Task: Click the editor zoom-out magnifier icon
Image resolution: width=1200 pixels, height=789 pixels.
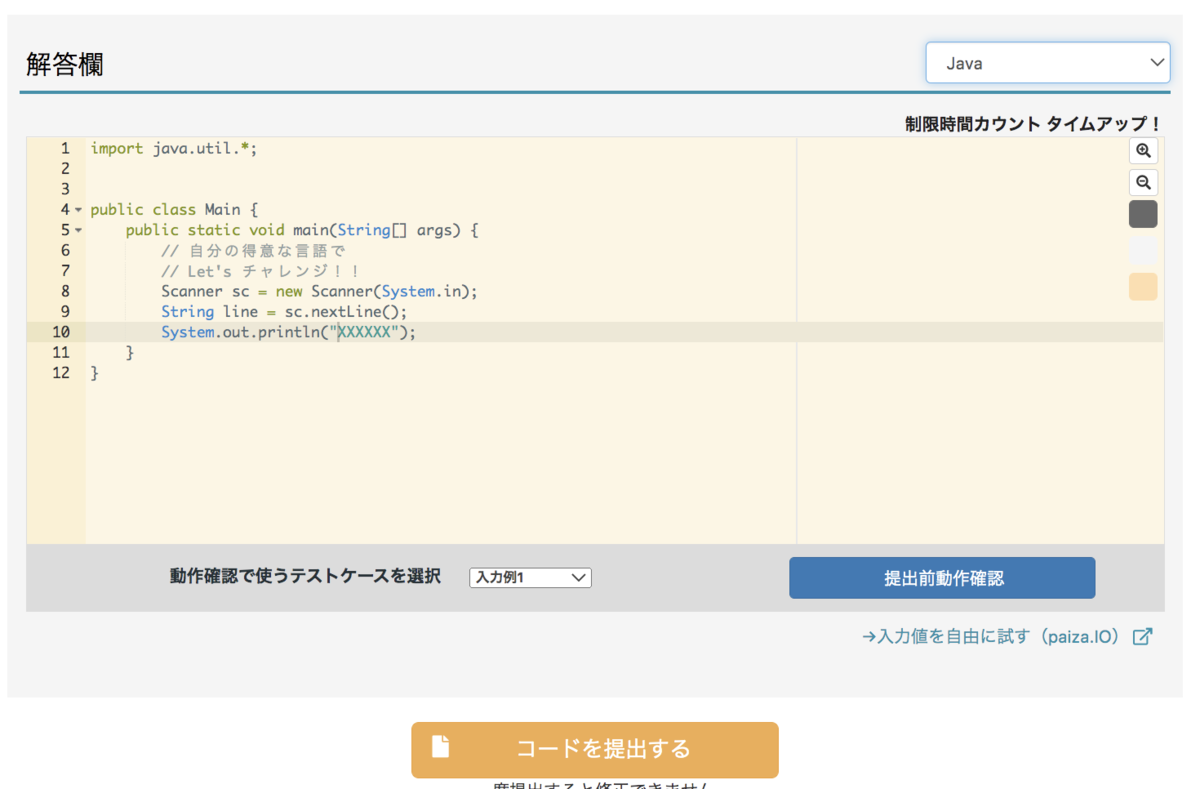Action: 1143,182
